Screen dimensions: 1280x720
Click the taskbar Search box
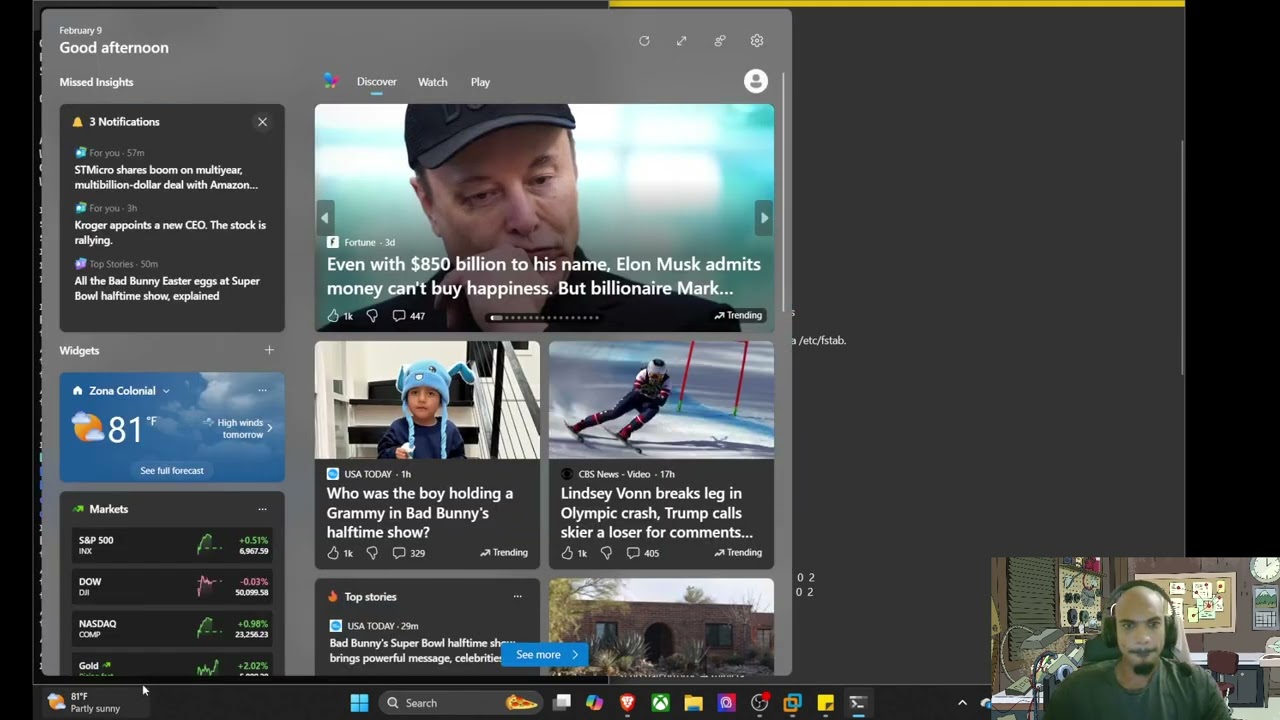coord(461,703)
